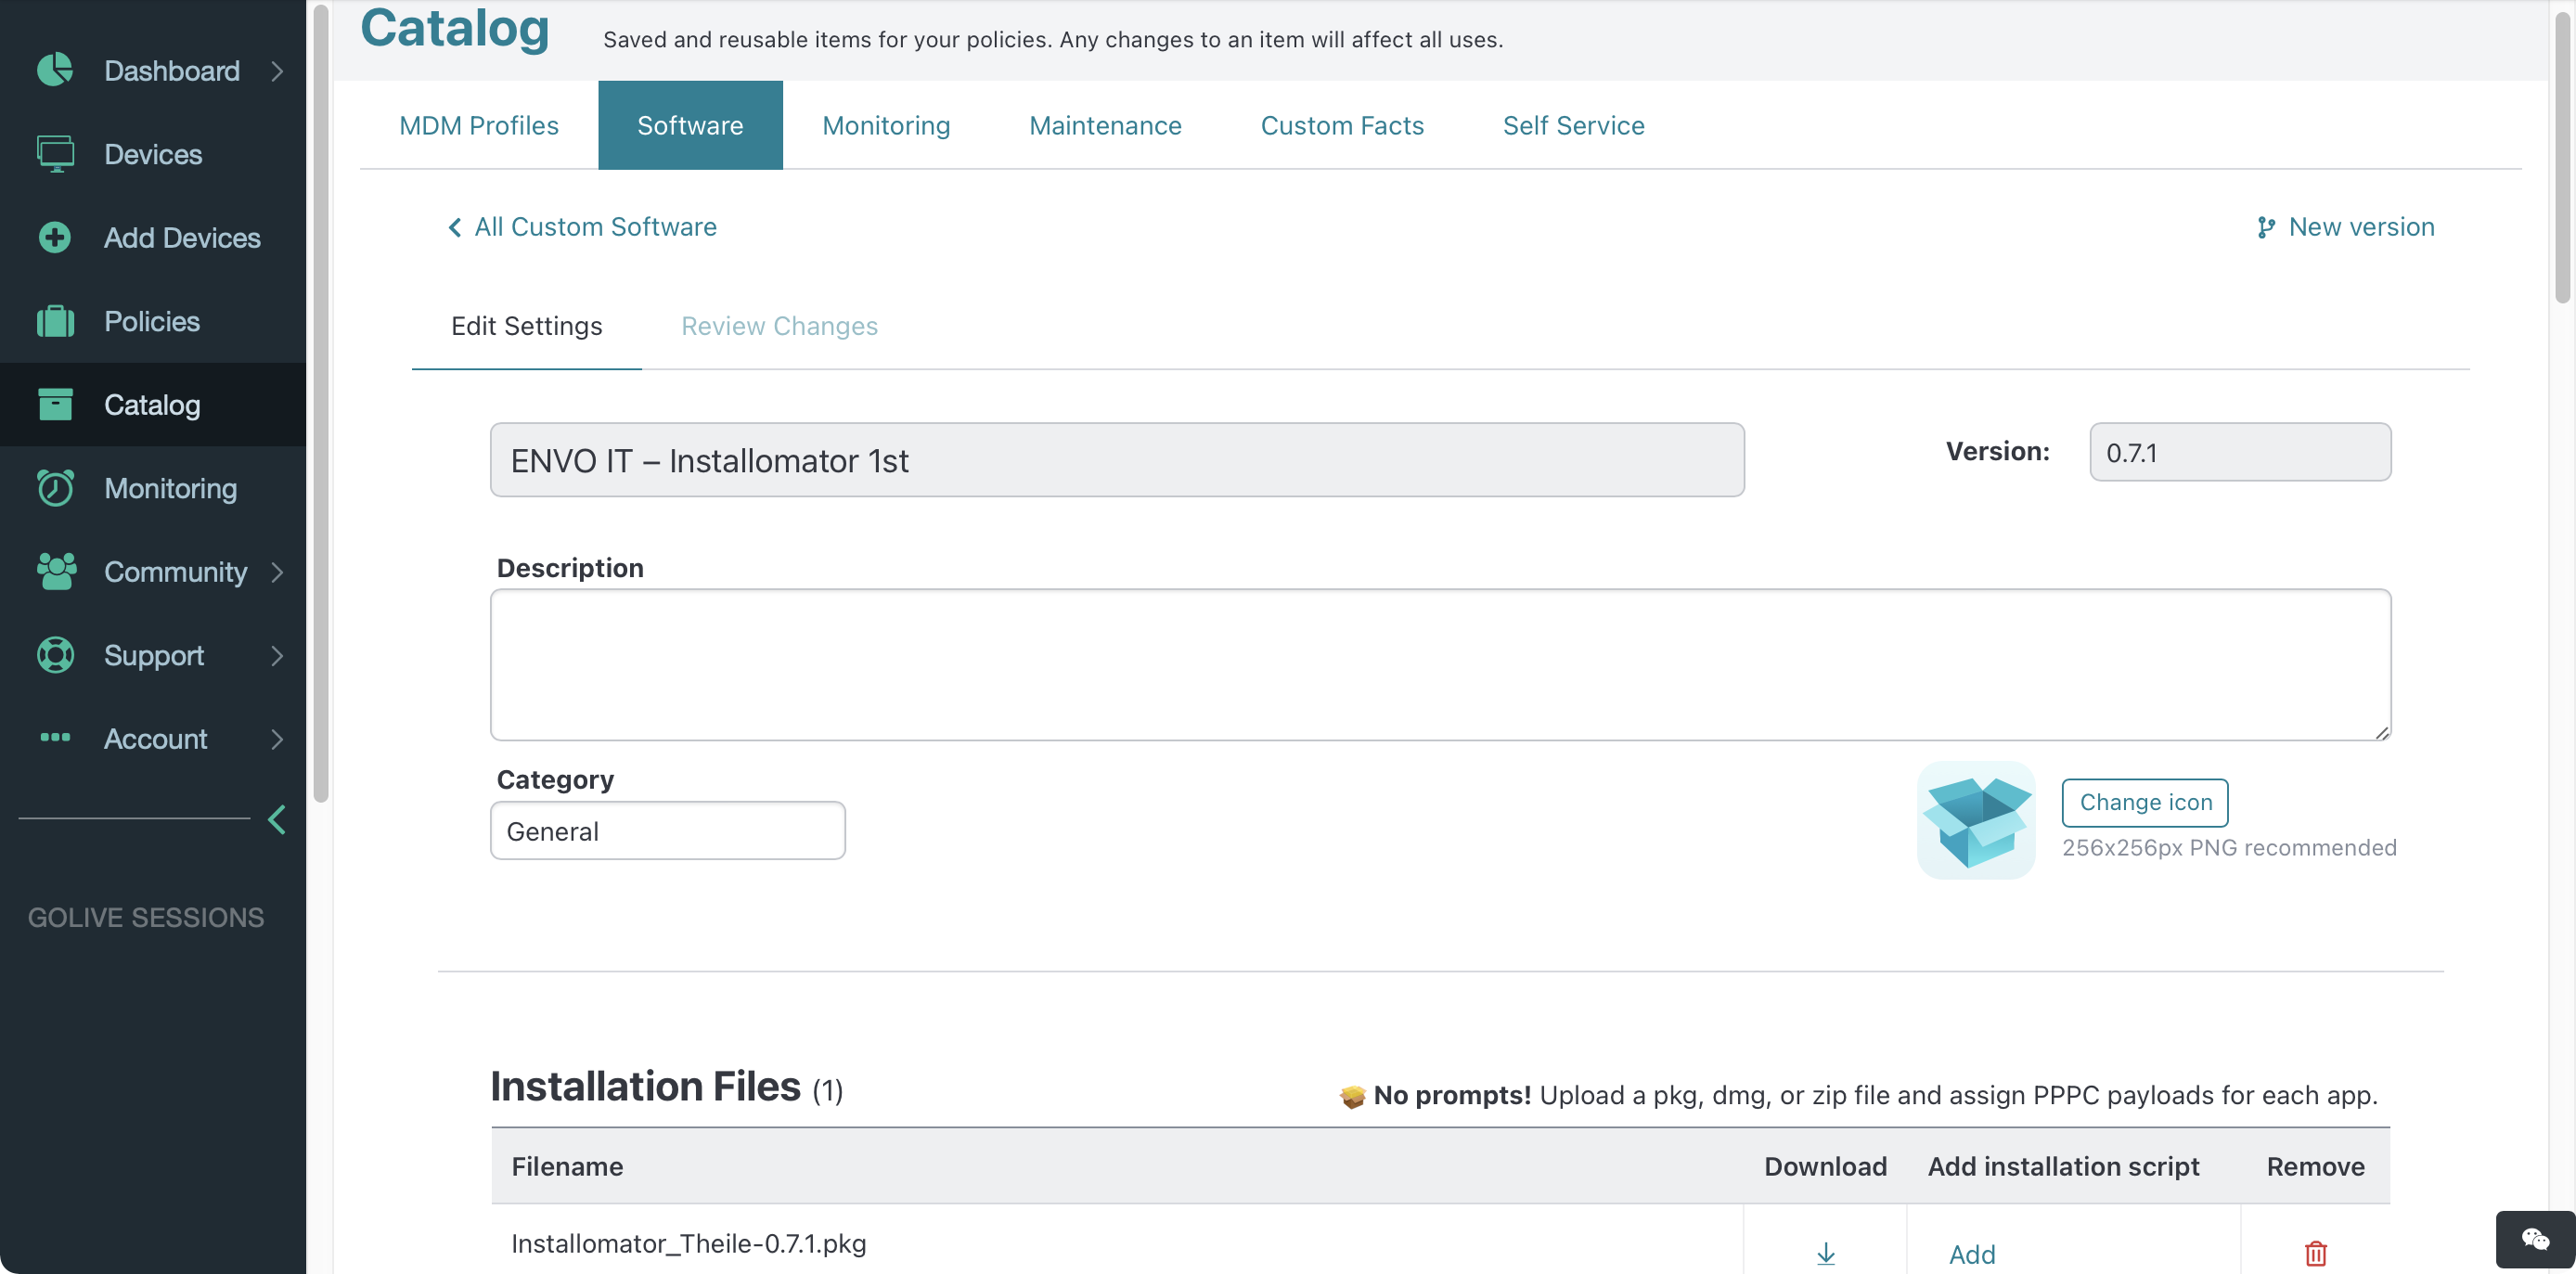Expand the Dashboard submenu chevron
Image resolution: width=2576 pixels, height=1274 pixels.
coord(277,71)
